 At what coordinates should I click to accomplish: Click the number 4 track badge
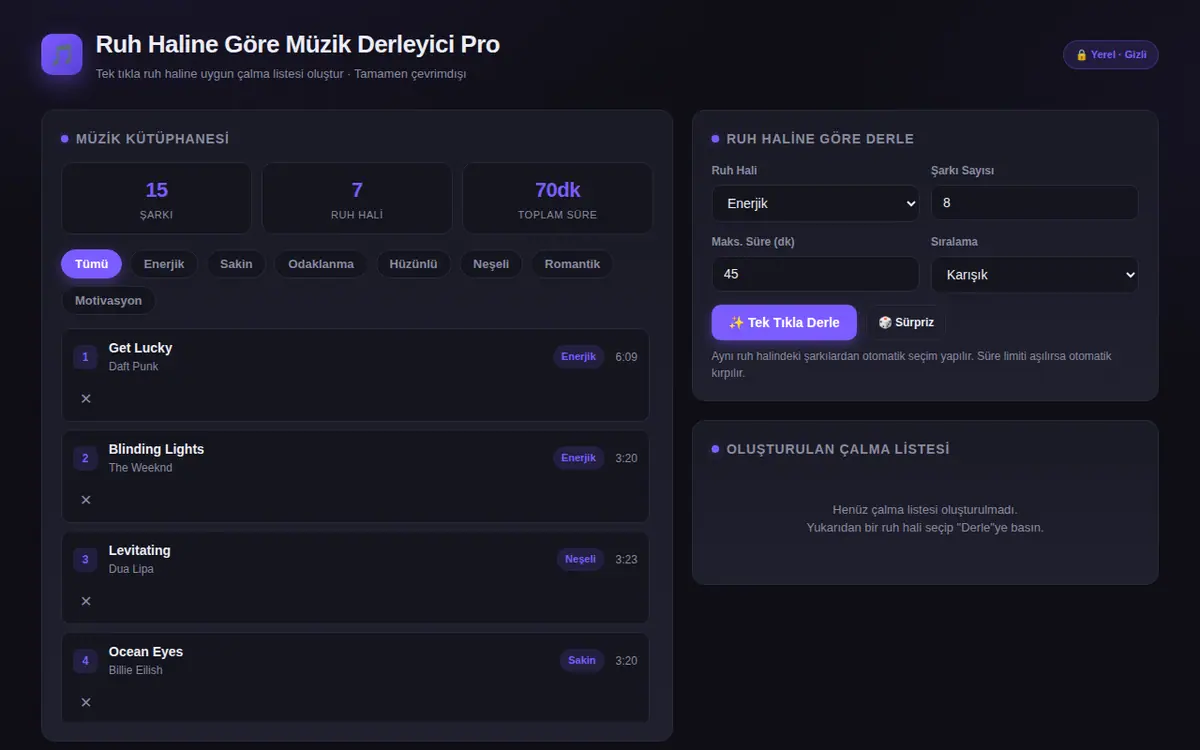tap(85, 660)
